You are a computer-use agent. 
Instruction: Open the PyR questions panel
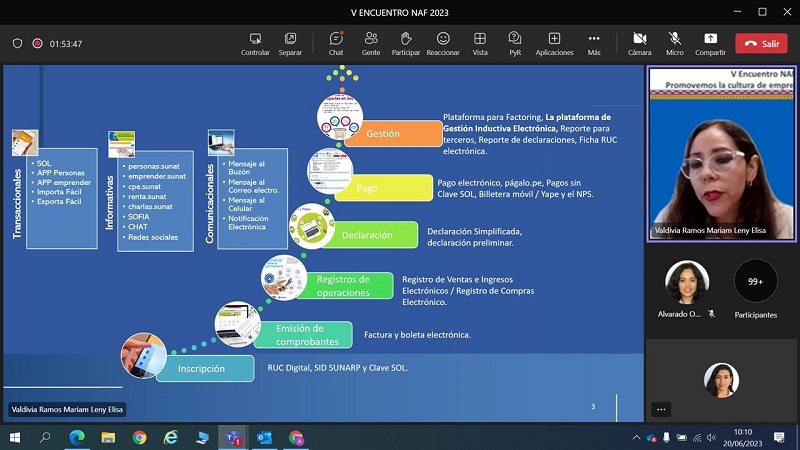tap(515, 43)
